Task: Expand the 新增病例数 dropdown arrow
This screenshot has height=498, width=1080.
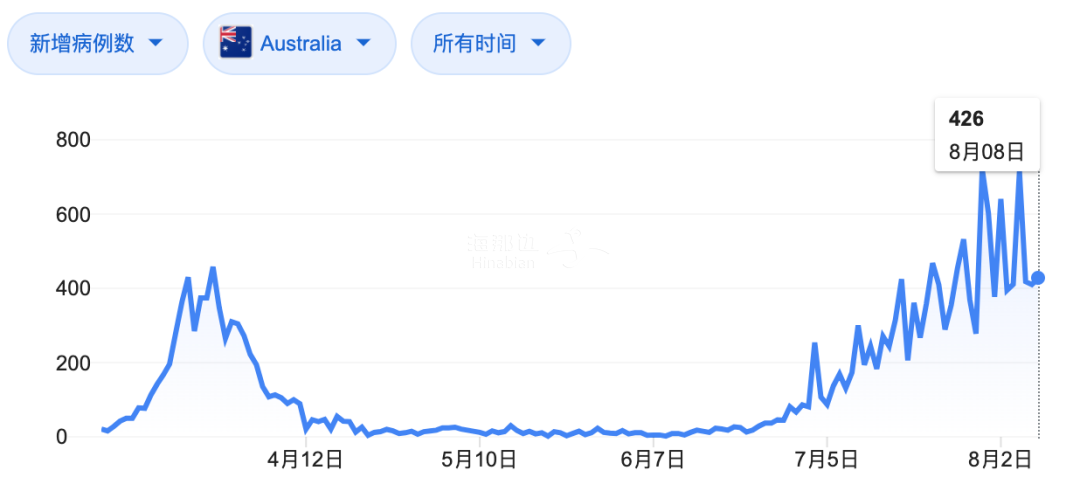Action: coord(155,43)
